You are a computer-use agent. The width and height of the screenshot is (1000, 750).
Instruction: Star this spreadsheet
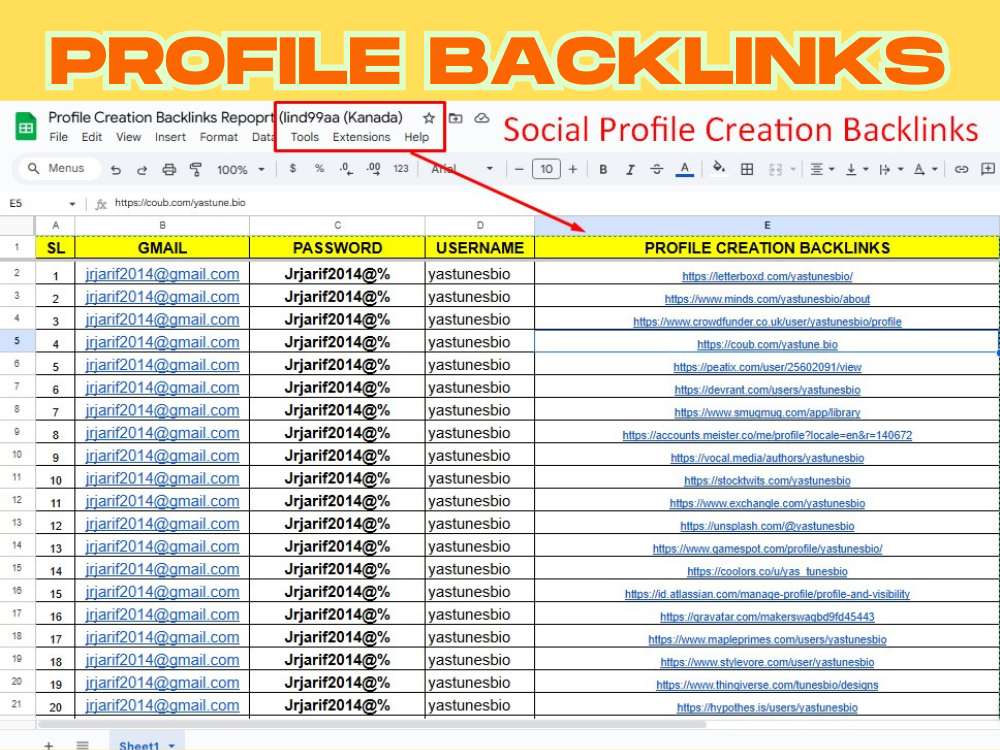coord(428,117)
